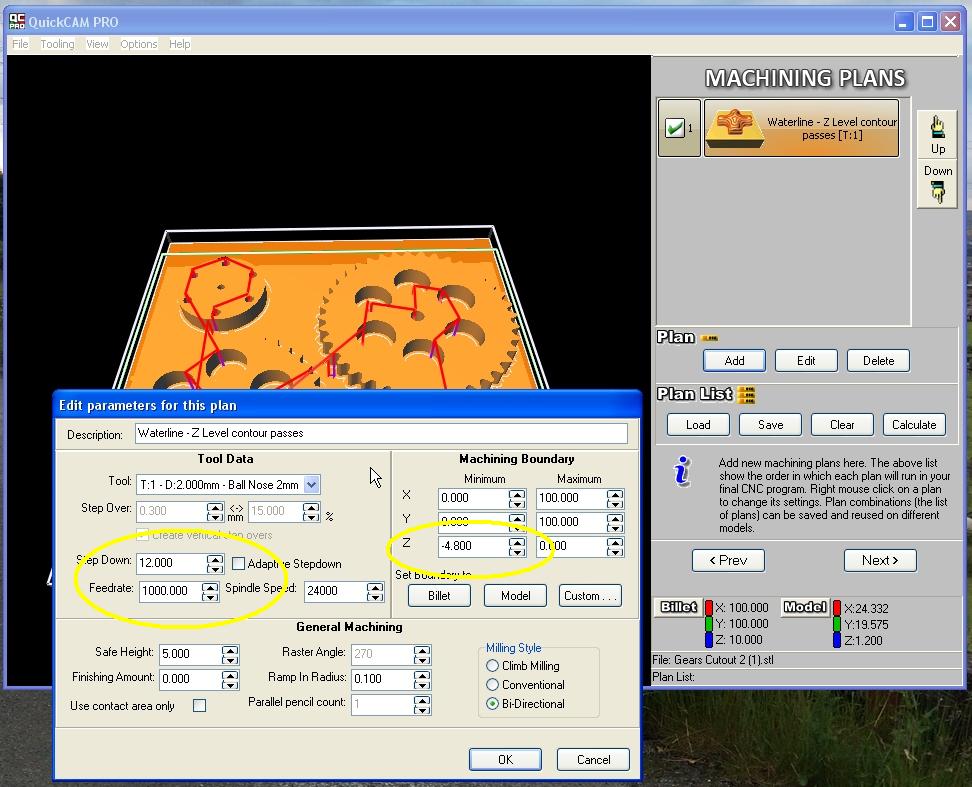The image size is (972, 787).
Task: Decrease Feedrate with its down arrow
Action: (210, 596)
